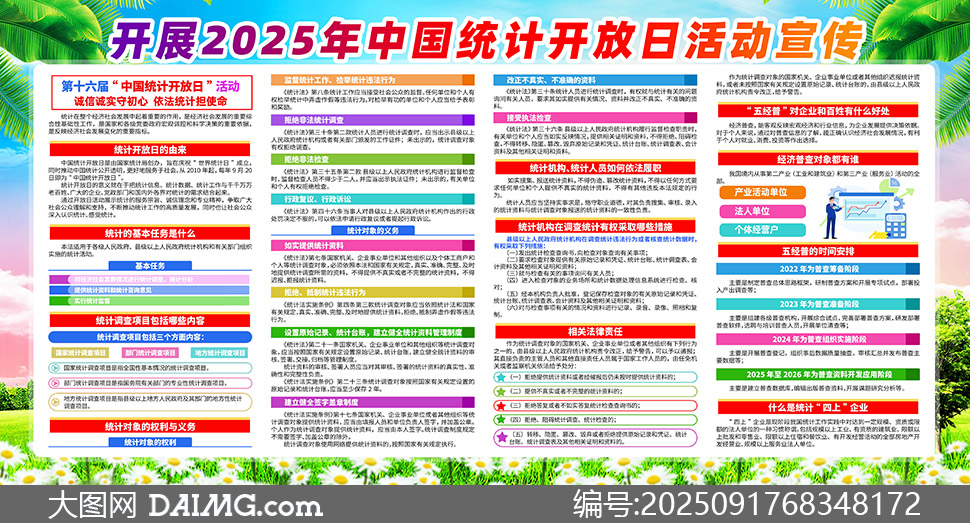The image size is (970, 523).
Task: Click the red heading 相关法律责任
Action: click(x=595, y=331)
